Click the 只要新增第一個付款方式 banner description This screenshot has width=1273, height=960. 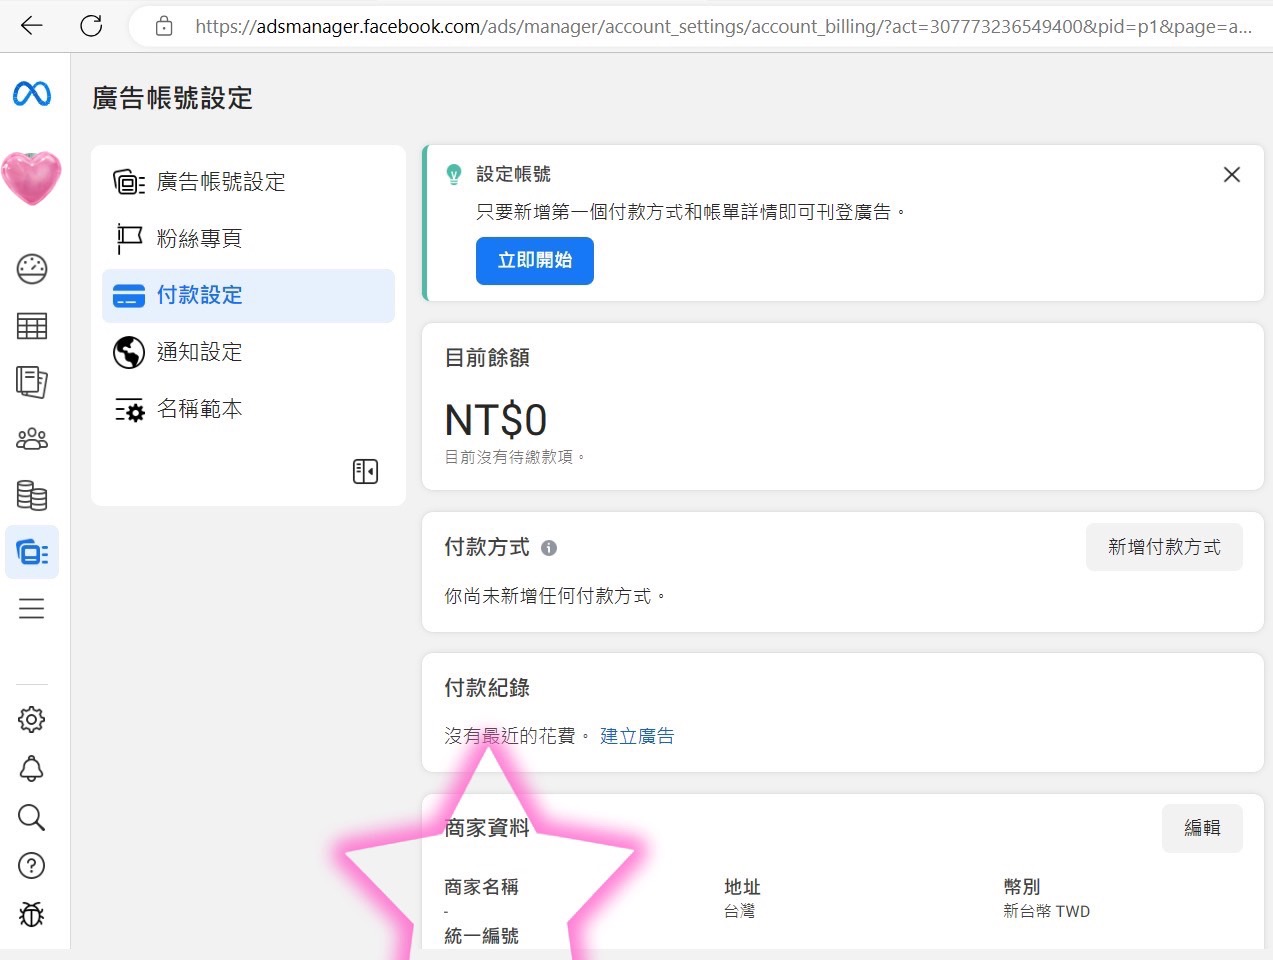[x=691, y=212]
